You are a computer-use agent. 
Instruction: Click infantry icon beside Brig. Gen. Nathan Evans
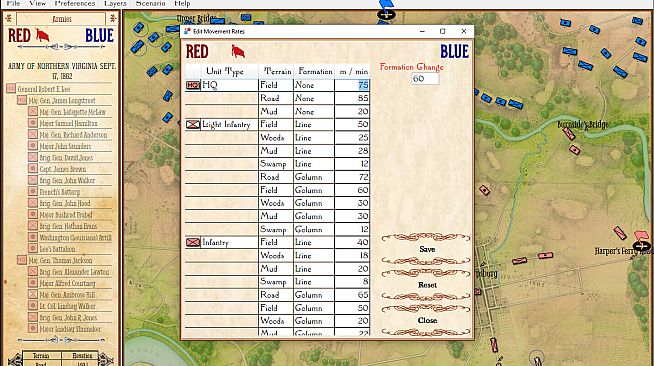(33, 226)
